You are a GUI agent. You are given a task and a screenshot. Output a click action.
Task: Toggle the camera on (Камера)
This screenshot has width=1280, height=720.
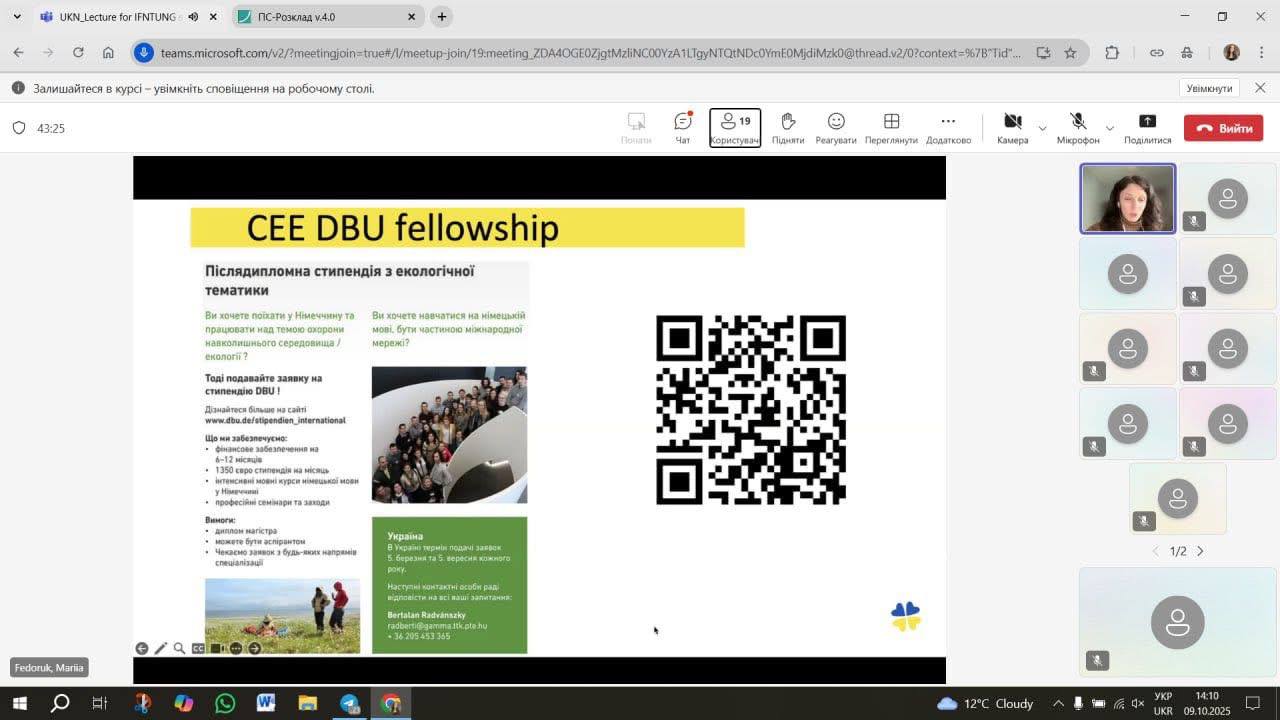click(1012, 127)
